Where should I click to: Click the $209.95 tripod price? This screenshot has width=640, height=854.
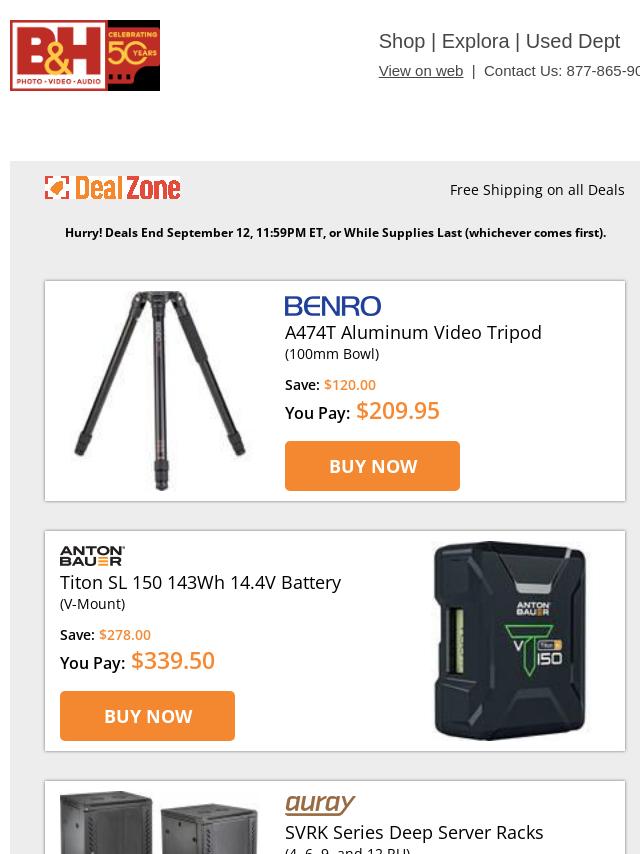(x=398, y=411)
